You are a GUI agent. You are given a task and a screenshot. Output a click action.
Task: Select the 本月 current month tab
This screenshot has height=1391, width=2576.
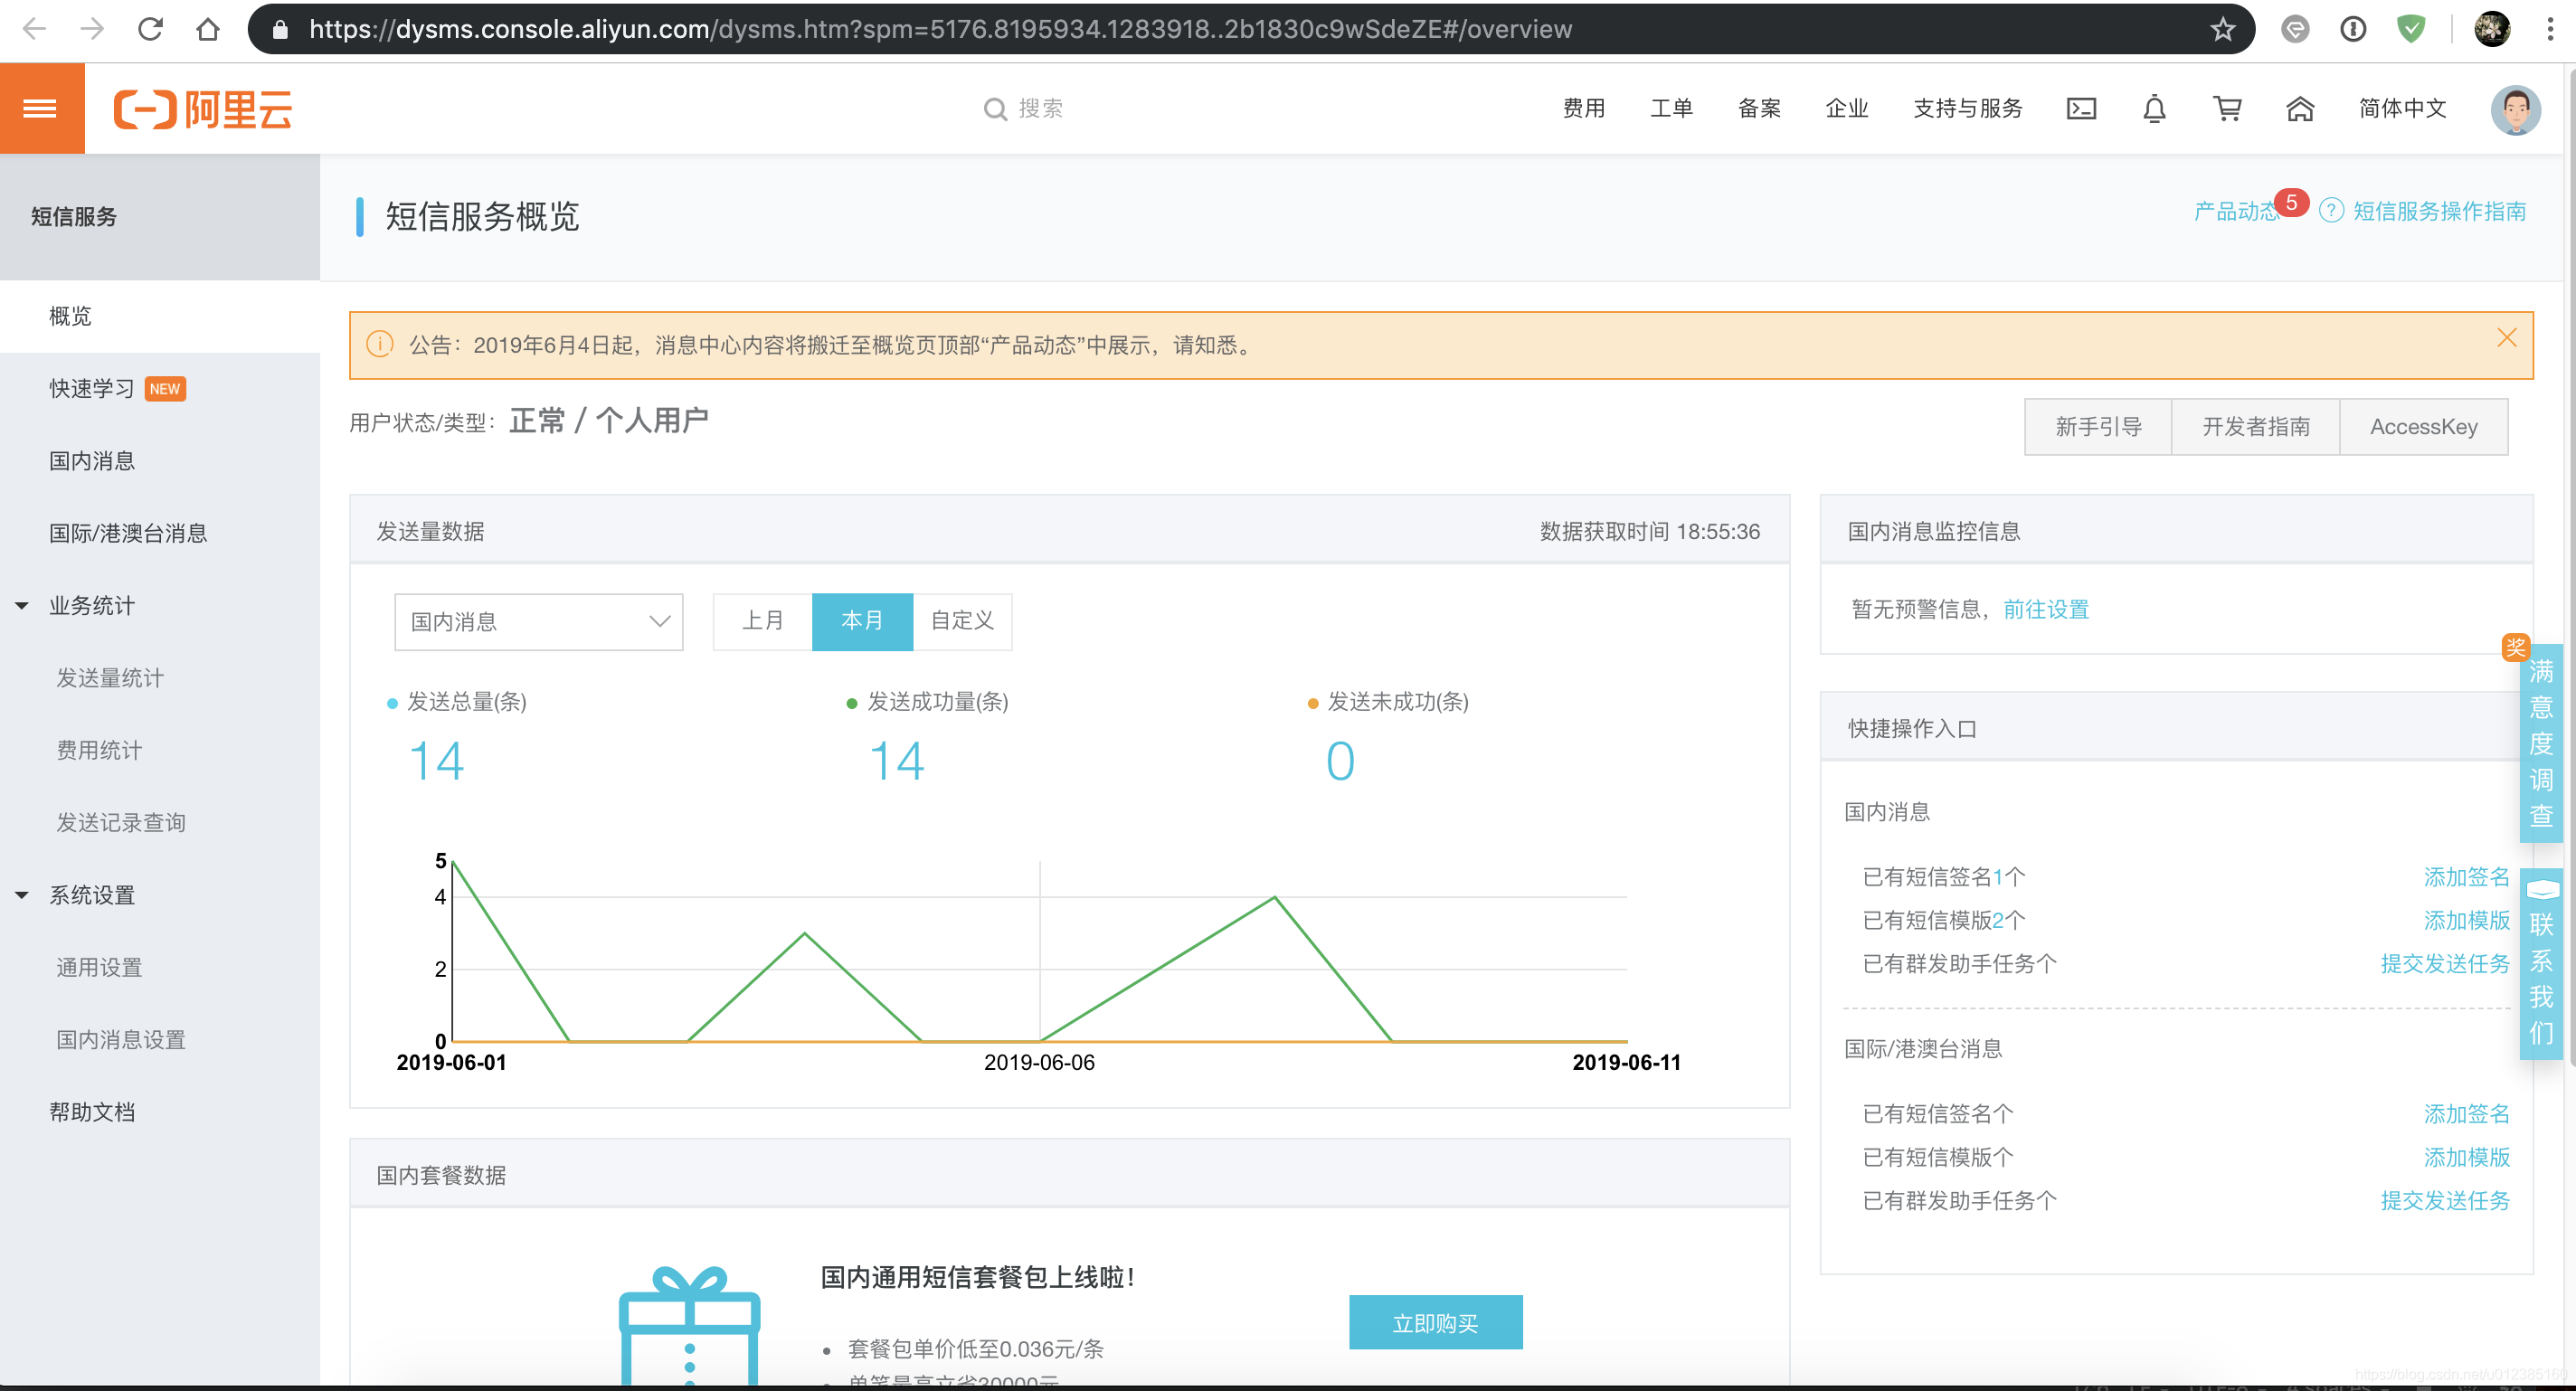coord(861,620)
